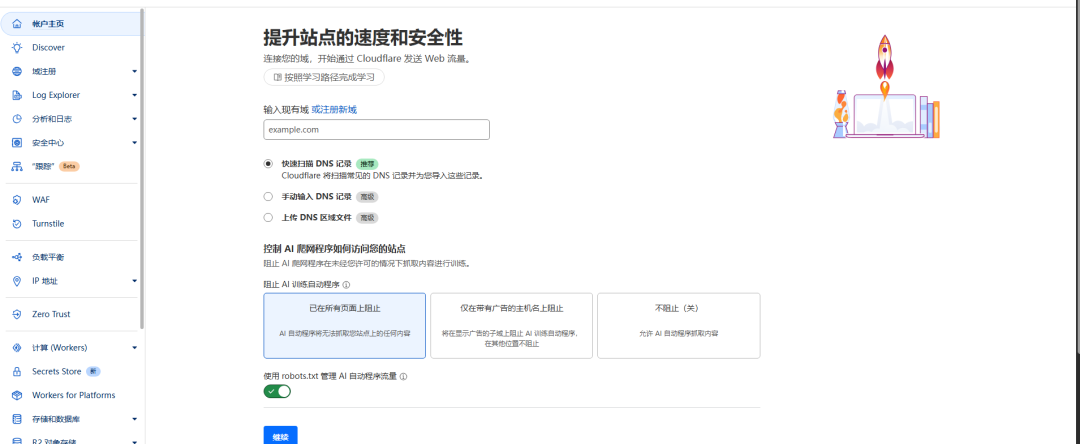This screenshot has height=444, width=1080.
Task: Click the blue 继续 button
Action: 280,436
